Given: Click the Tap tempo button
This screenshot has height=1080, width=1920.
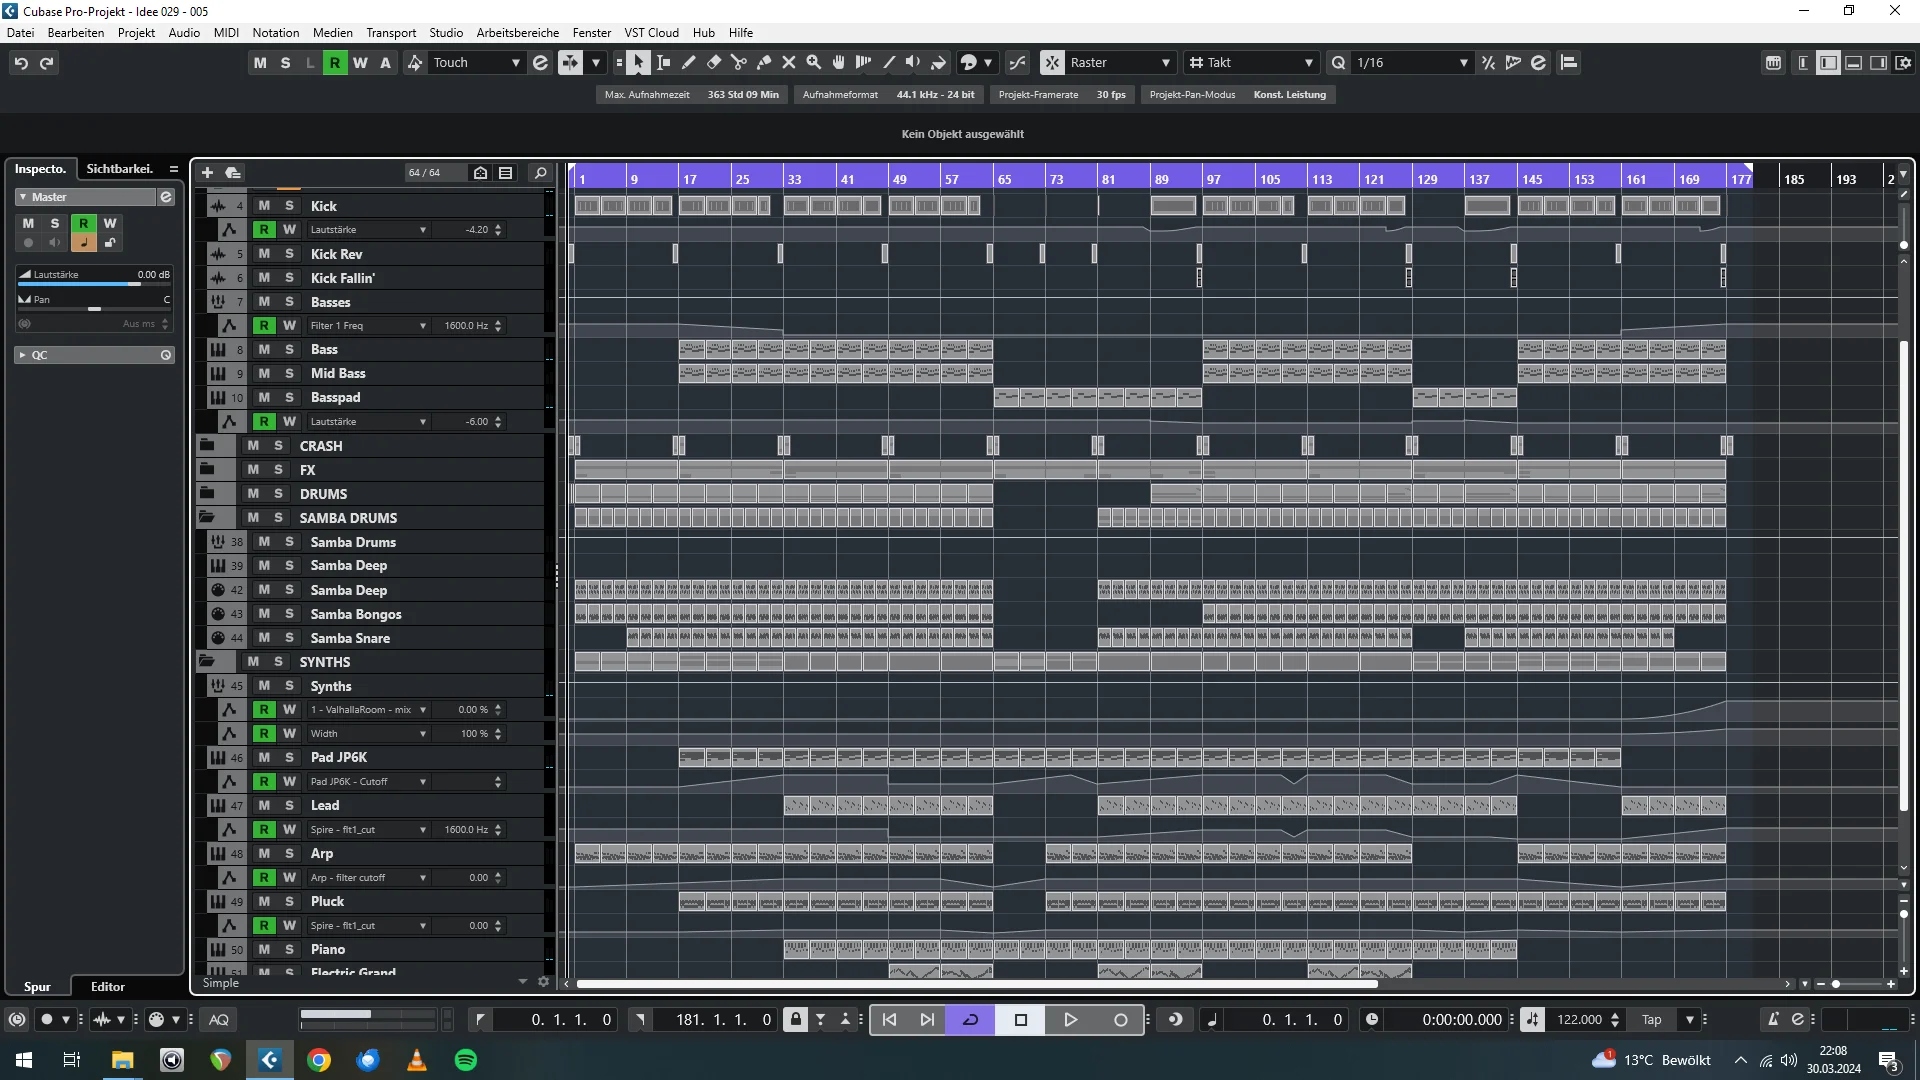Looking at the screenshot, I should [1651, 1020].
